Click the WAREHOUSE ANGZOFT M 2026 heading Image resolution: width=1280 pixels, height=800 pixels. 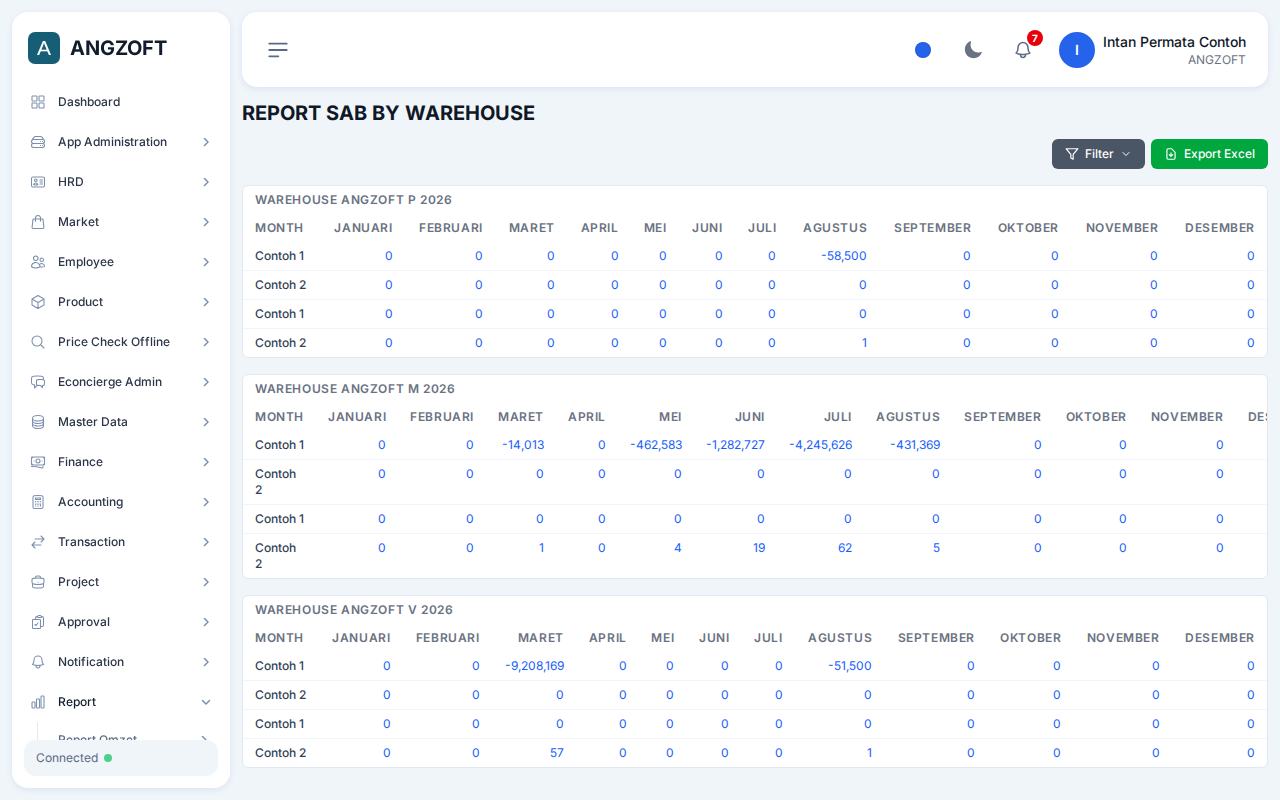click(355, 389)
